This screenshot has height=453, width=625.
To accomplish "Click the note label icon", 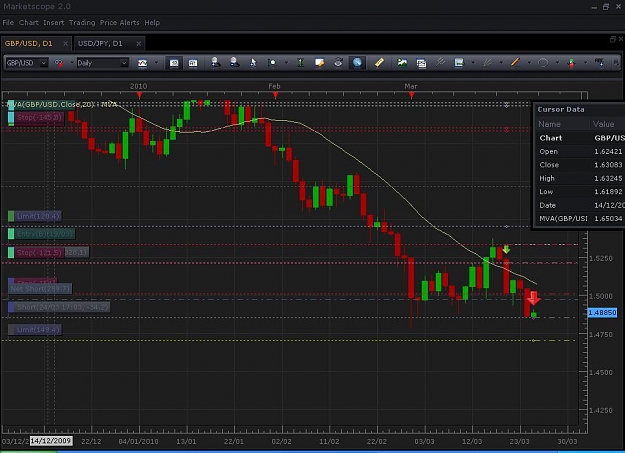I will [x=319, y=63].
